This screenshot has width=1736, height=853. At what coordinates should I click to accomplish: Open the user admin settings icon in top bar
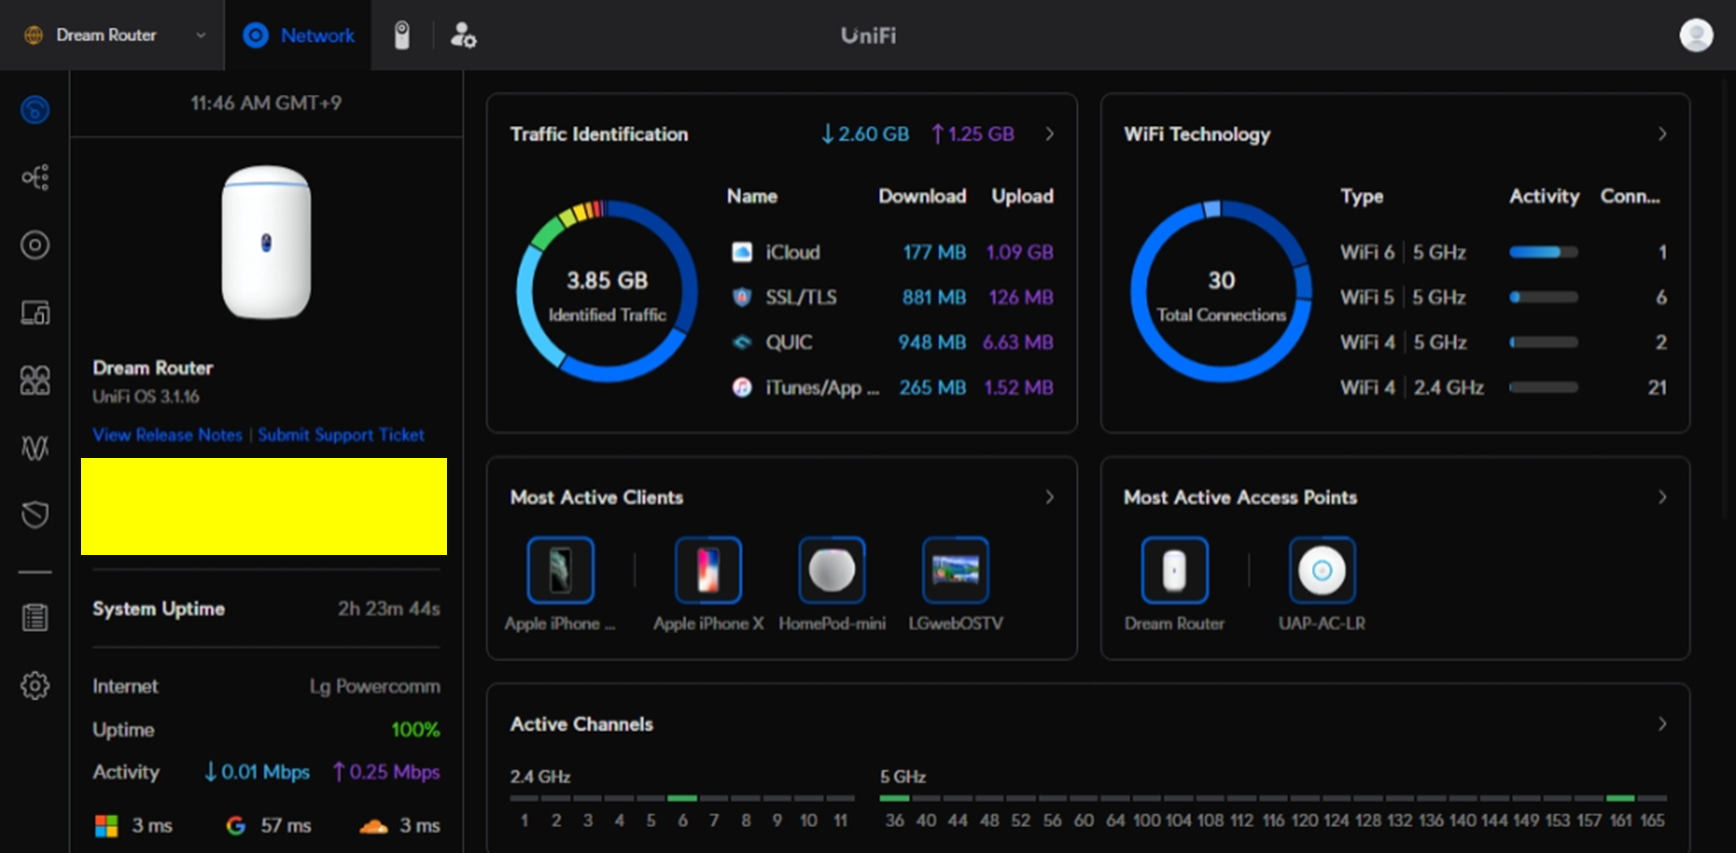[x=463, y=35]
